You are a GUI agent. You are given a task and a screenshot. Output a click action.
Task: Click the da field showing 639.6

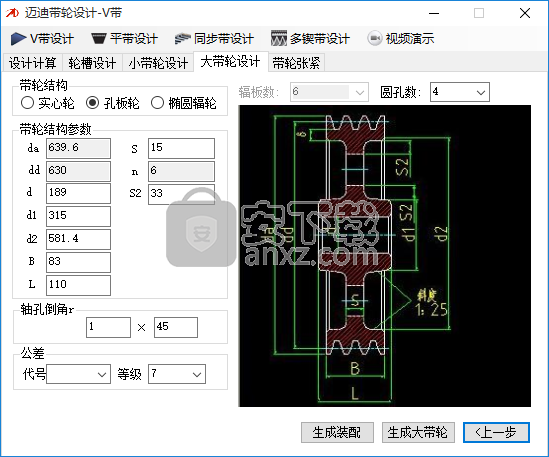point(78,148)
